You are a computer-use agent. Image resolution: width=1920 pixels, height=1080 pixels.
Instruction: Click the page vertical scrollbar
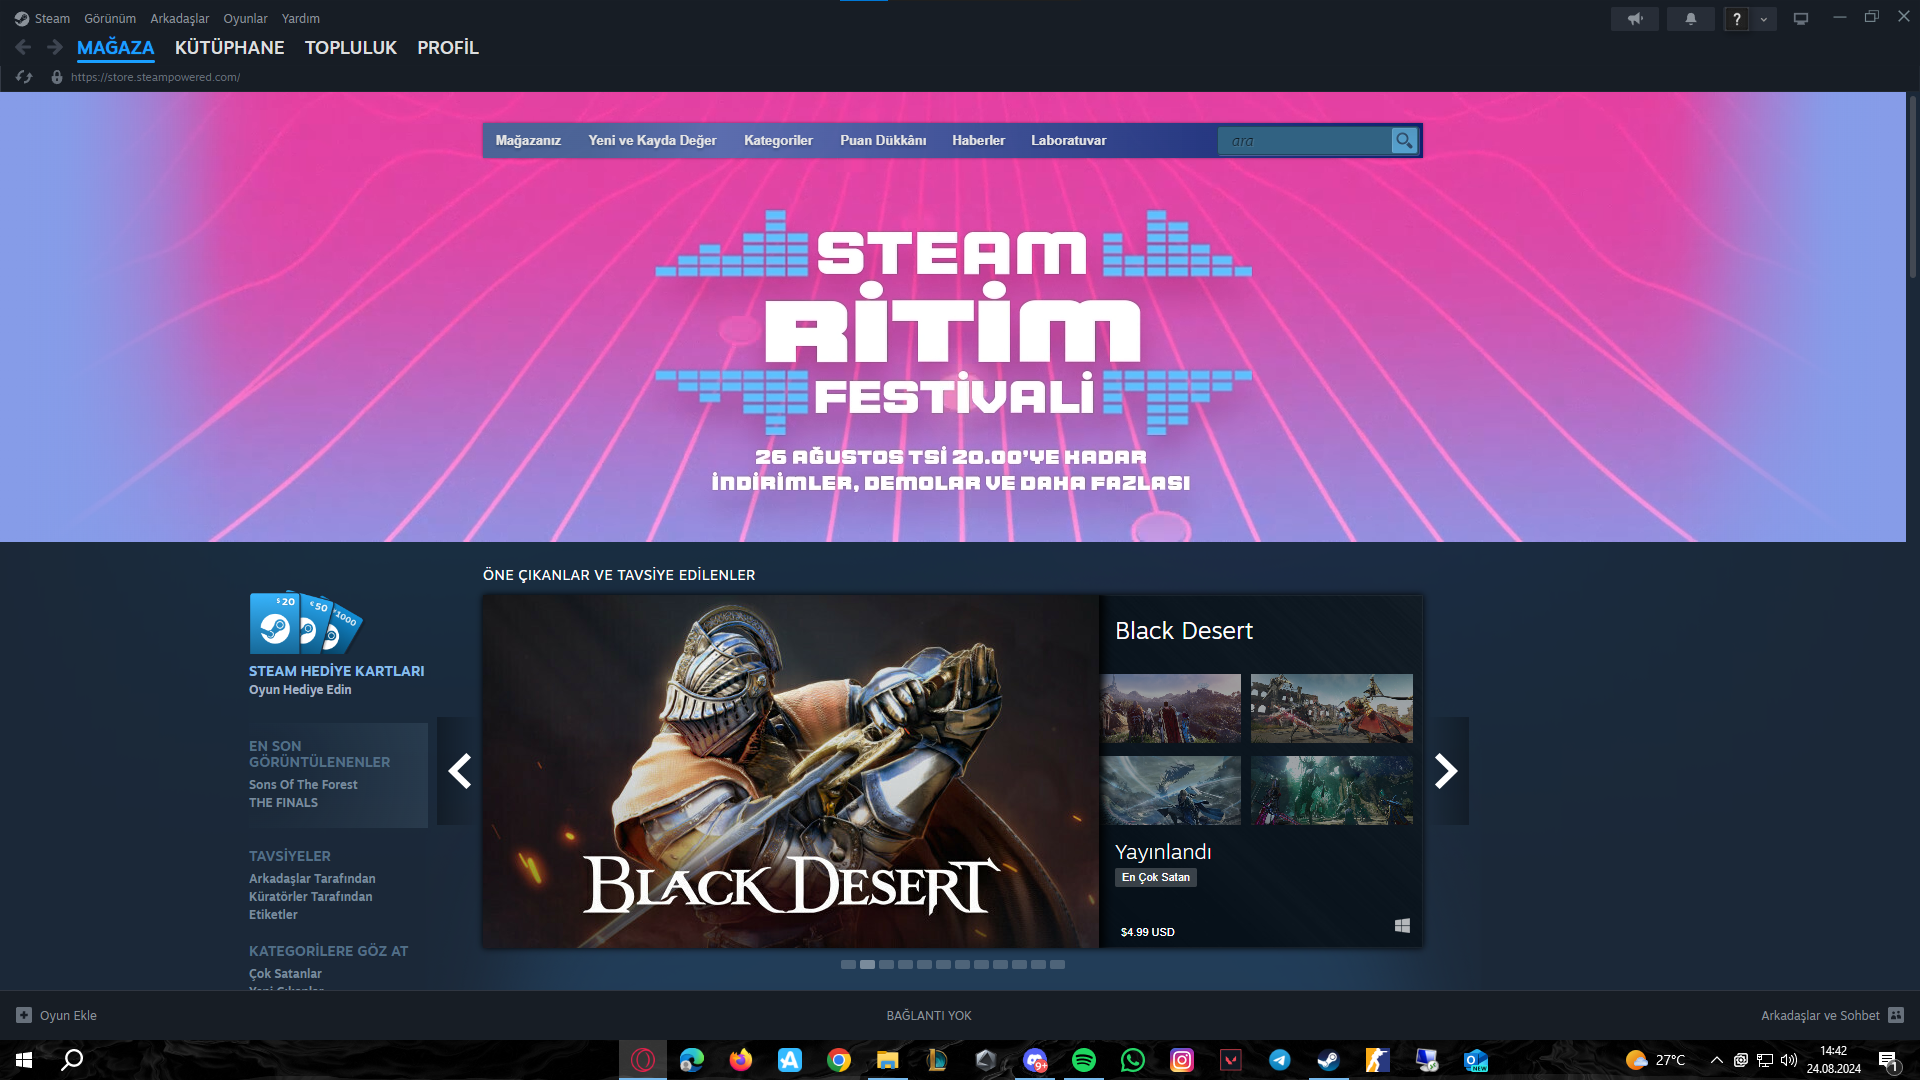coord(1912,187)
